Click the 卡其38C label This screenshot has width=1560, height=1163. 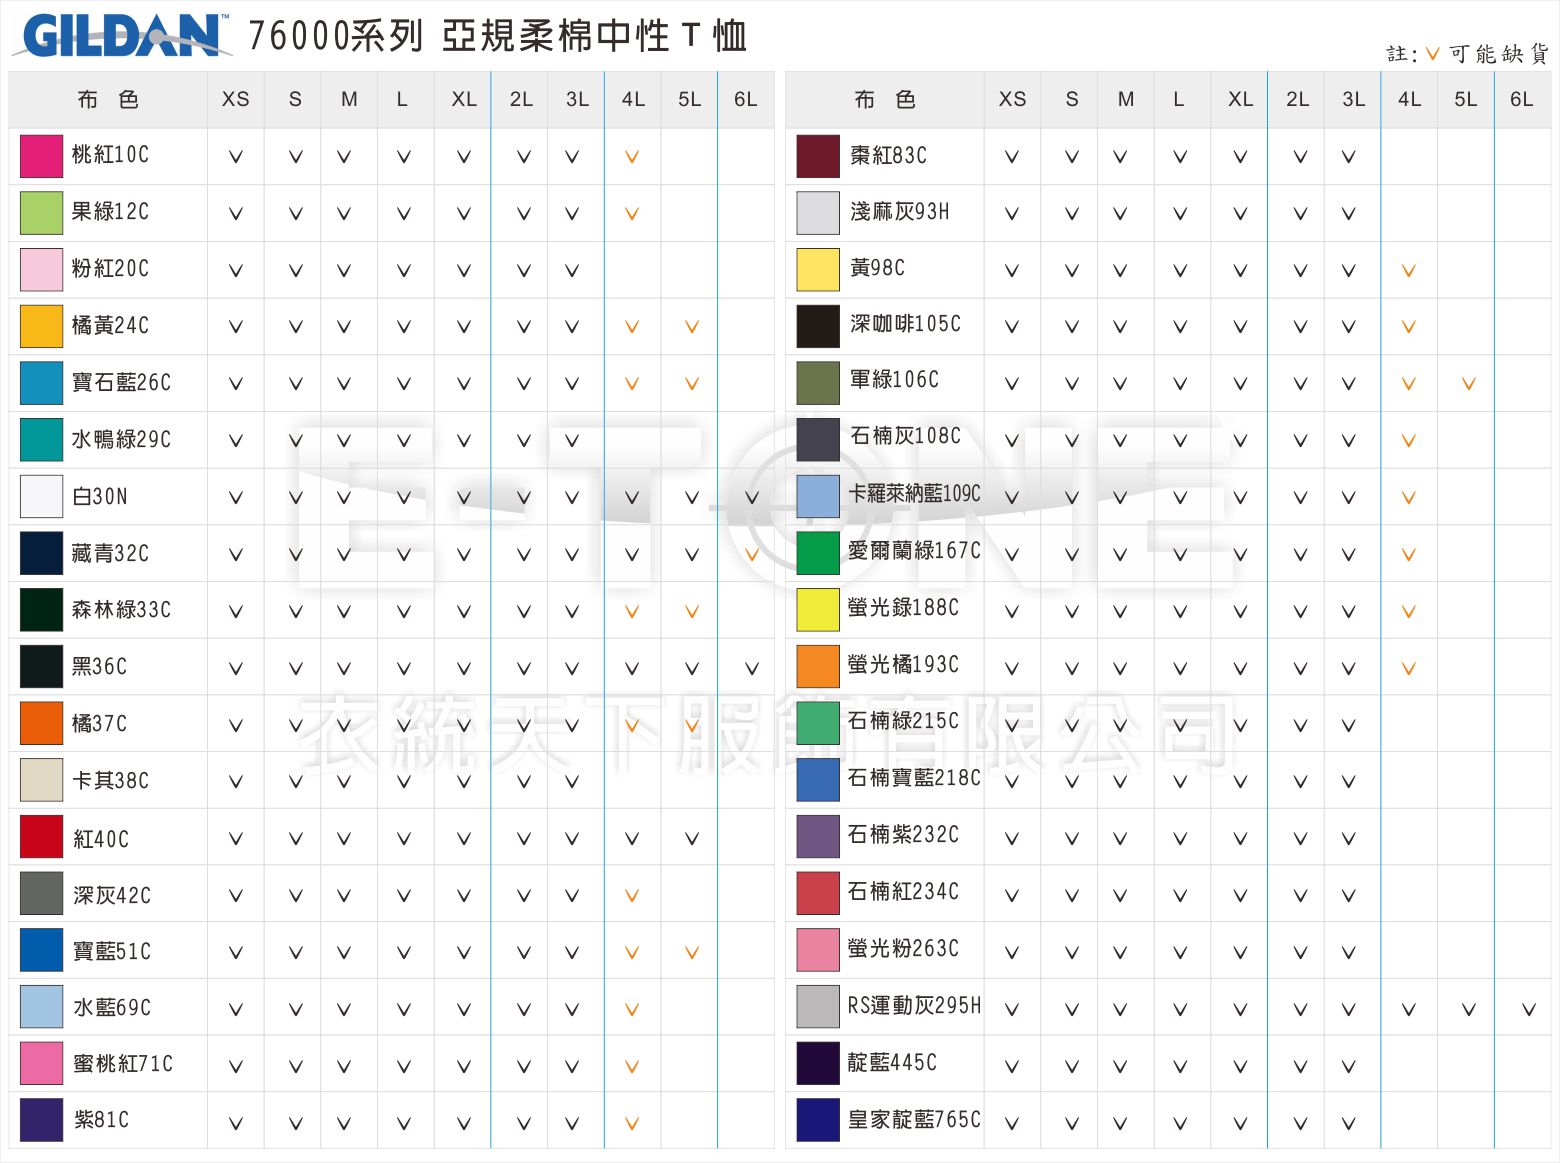(110, 780)
